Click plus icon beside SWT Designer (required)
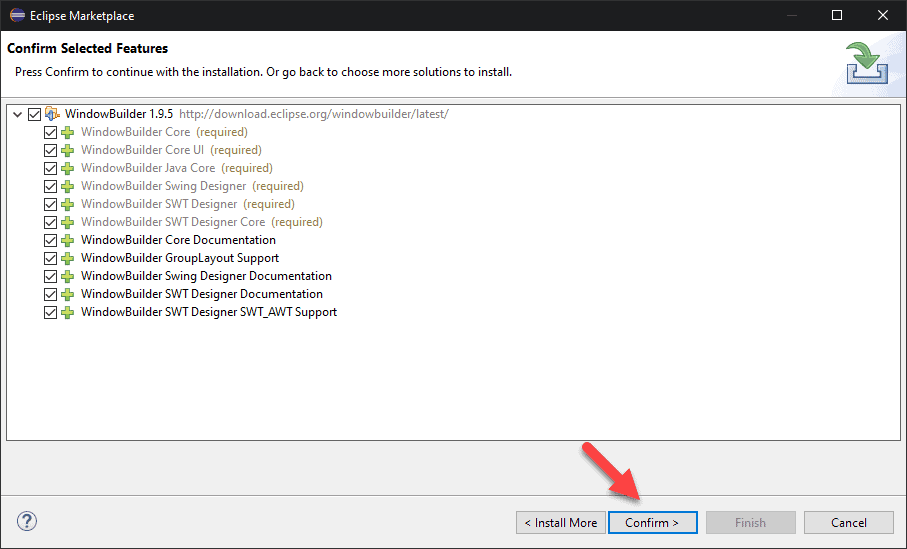 (68, 204)
